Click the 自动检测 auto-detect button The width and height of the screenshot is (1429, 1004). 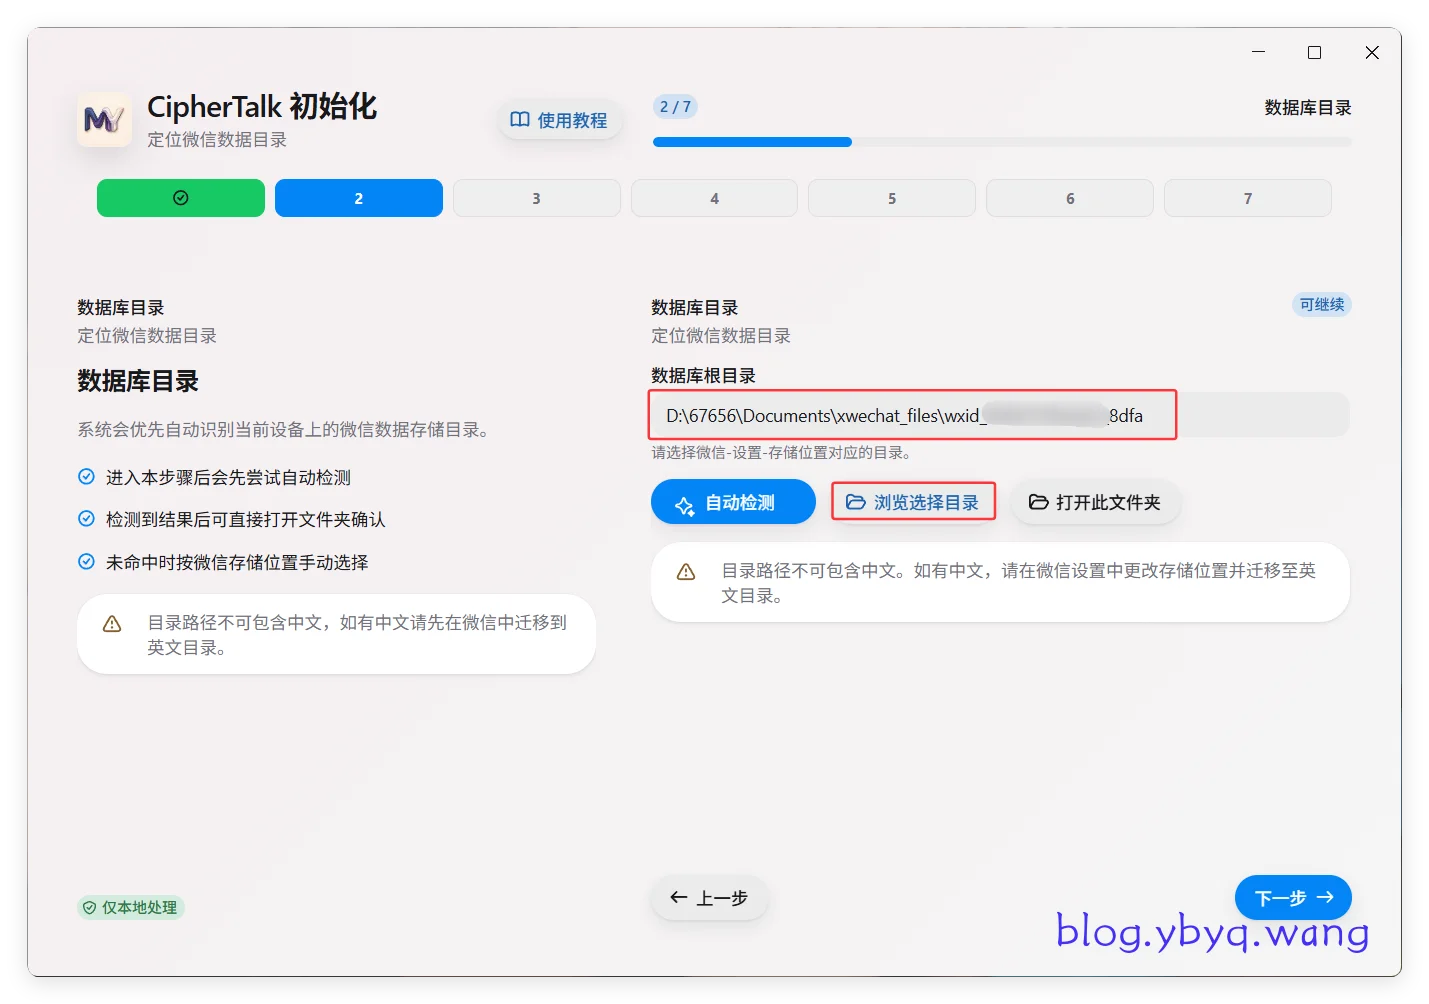(733, 502)
